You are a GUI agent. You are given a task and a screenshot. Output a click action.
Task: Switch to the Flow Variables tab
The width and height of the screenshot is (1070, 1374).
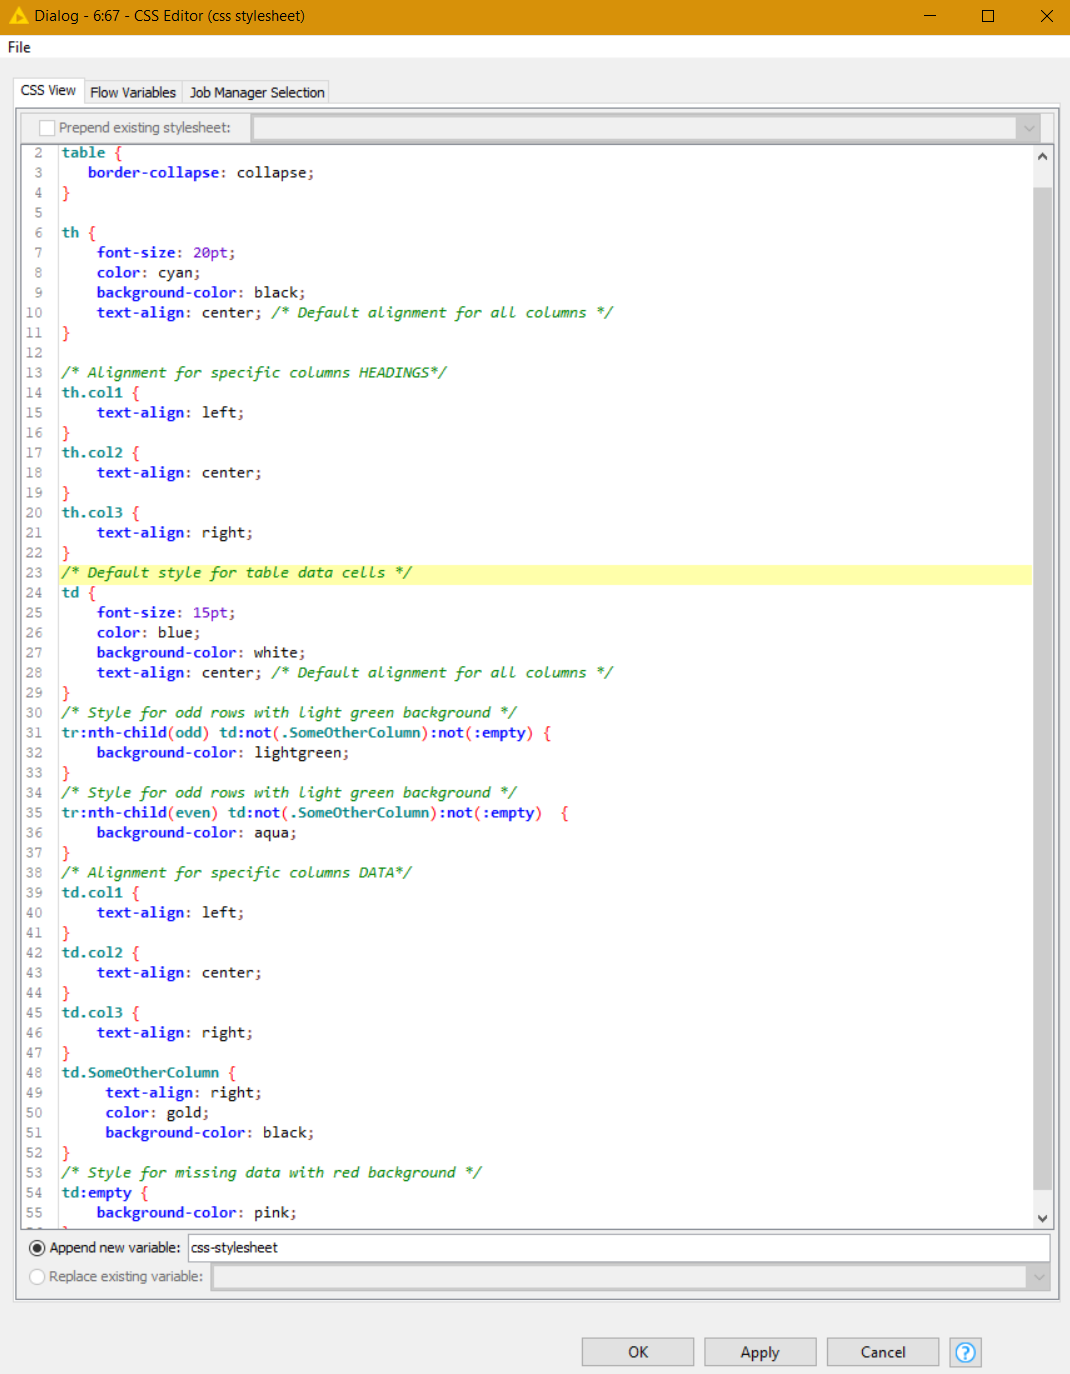pyautogui.click(x=133, y=92)
